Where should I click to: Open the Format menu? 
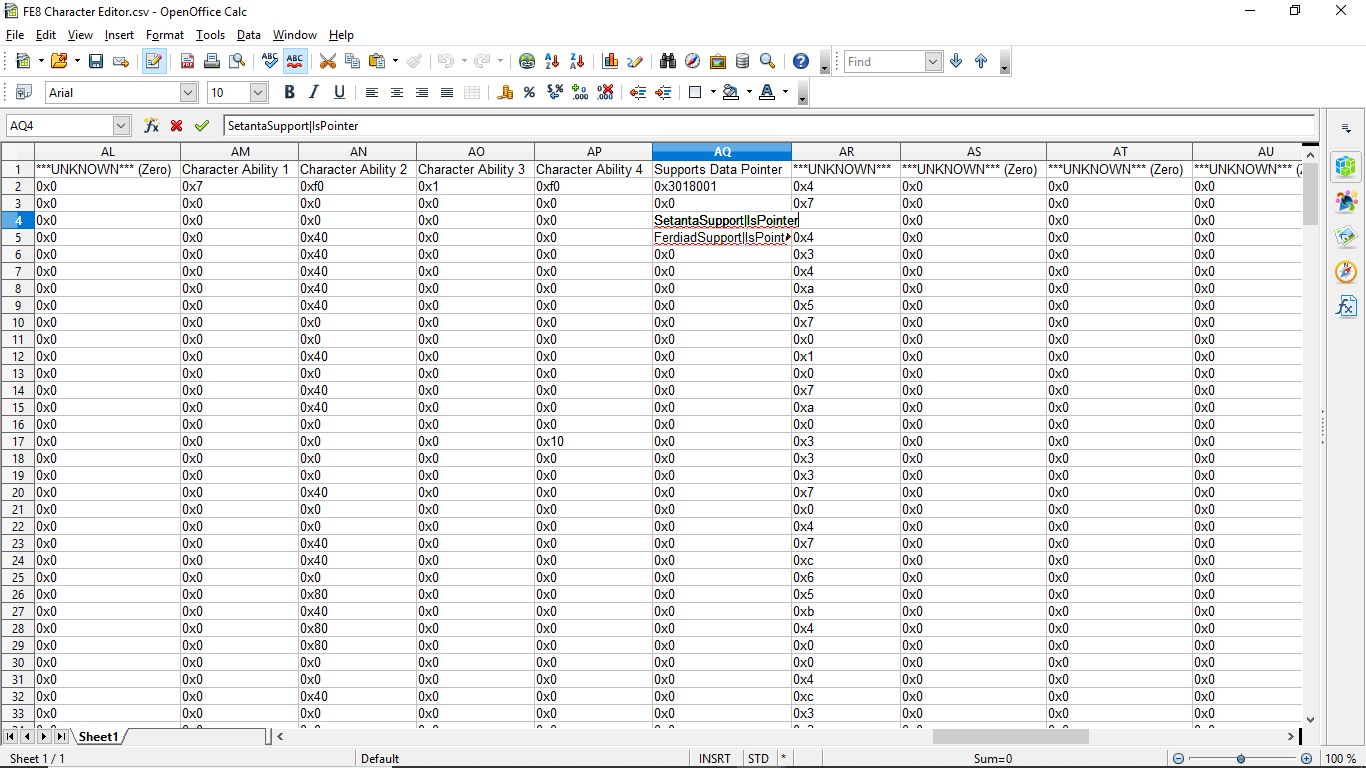[165, 35]
